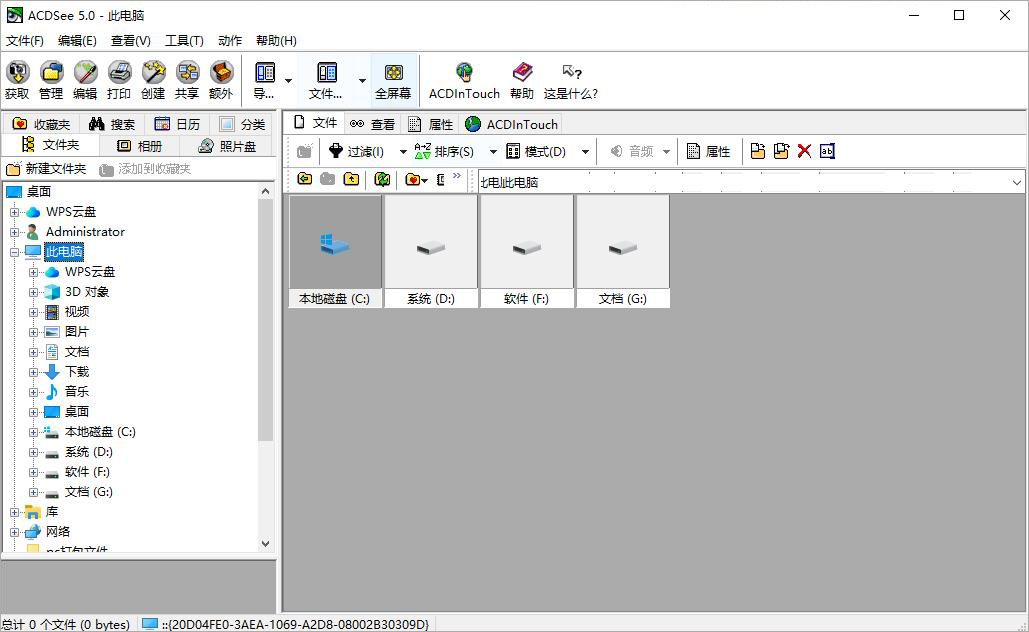The image size is (1029, 632).
Task: Click the copy-to-folder icon
Action: point(758,152)
